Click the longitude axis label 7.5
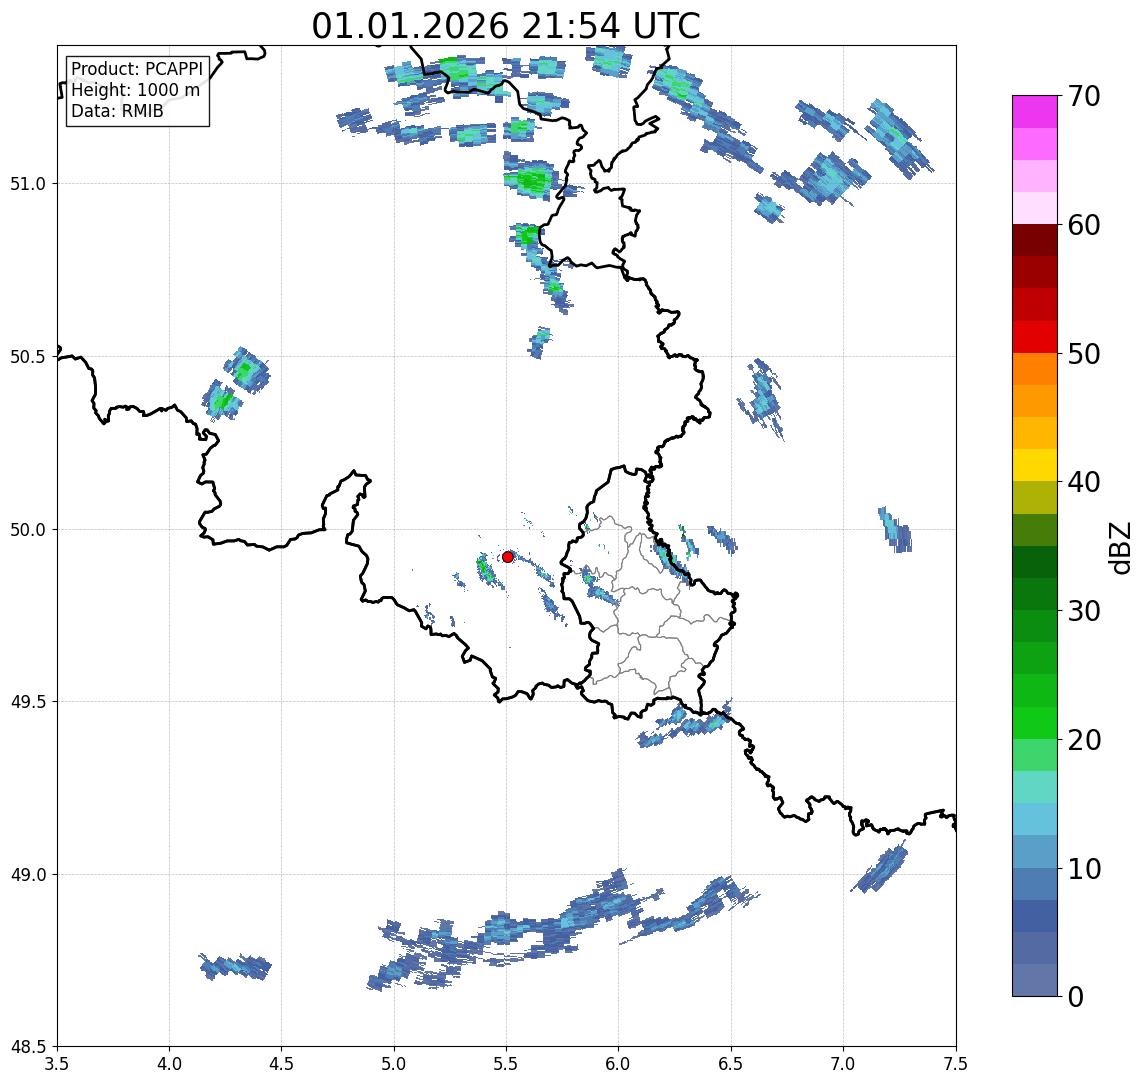This screenshot has width=1145, height=1084. click(956, 1063)
